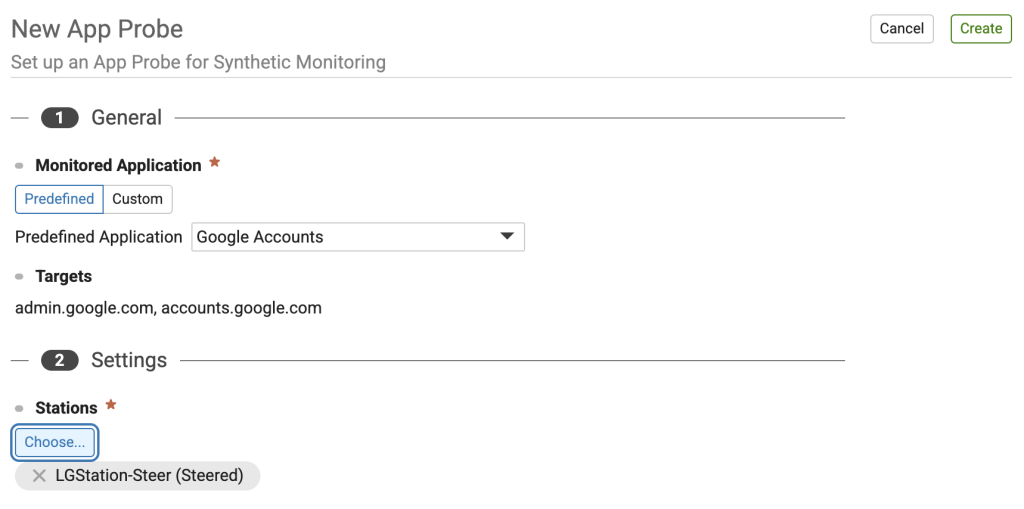This screenshot has height=509, width=1024.
Task: Expand the Predefined Application dropdown arrow
Action: pos(506,237)
